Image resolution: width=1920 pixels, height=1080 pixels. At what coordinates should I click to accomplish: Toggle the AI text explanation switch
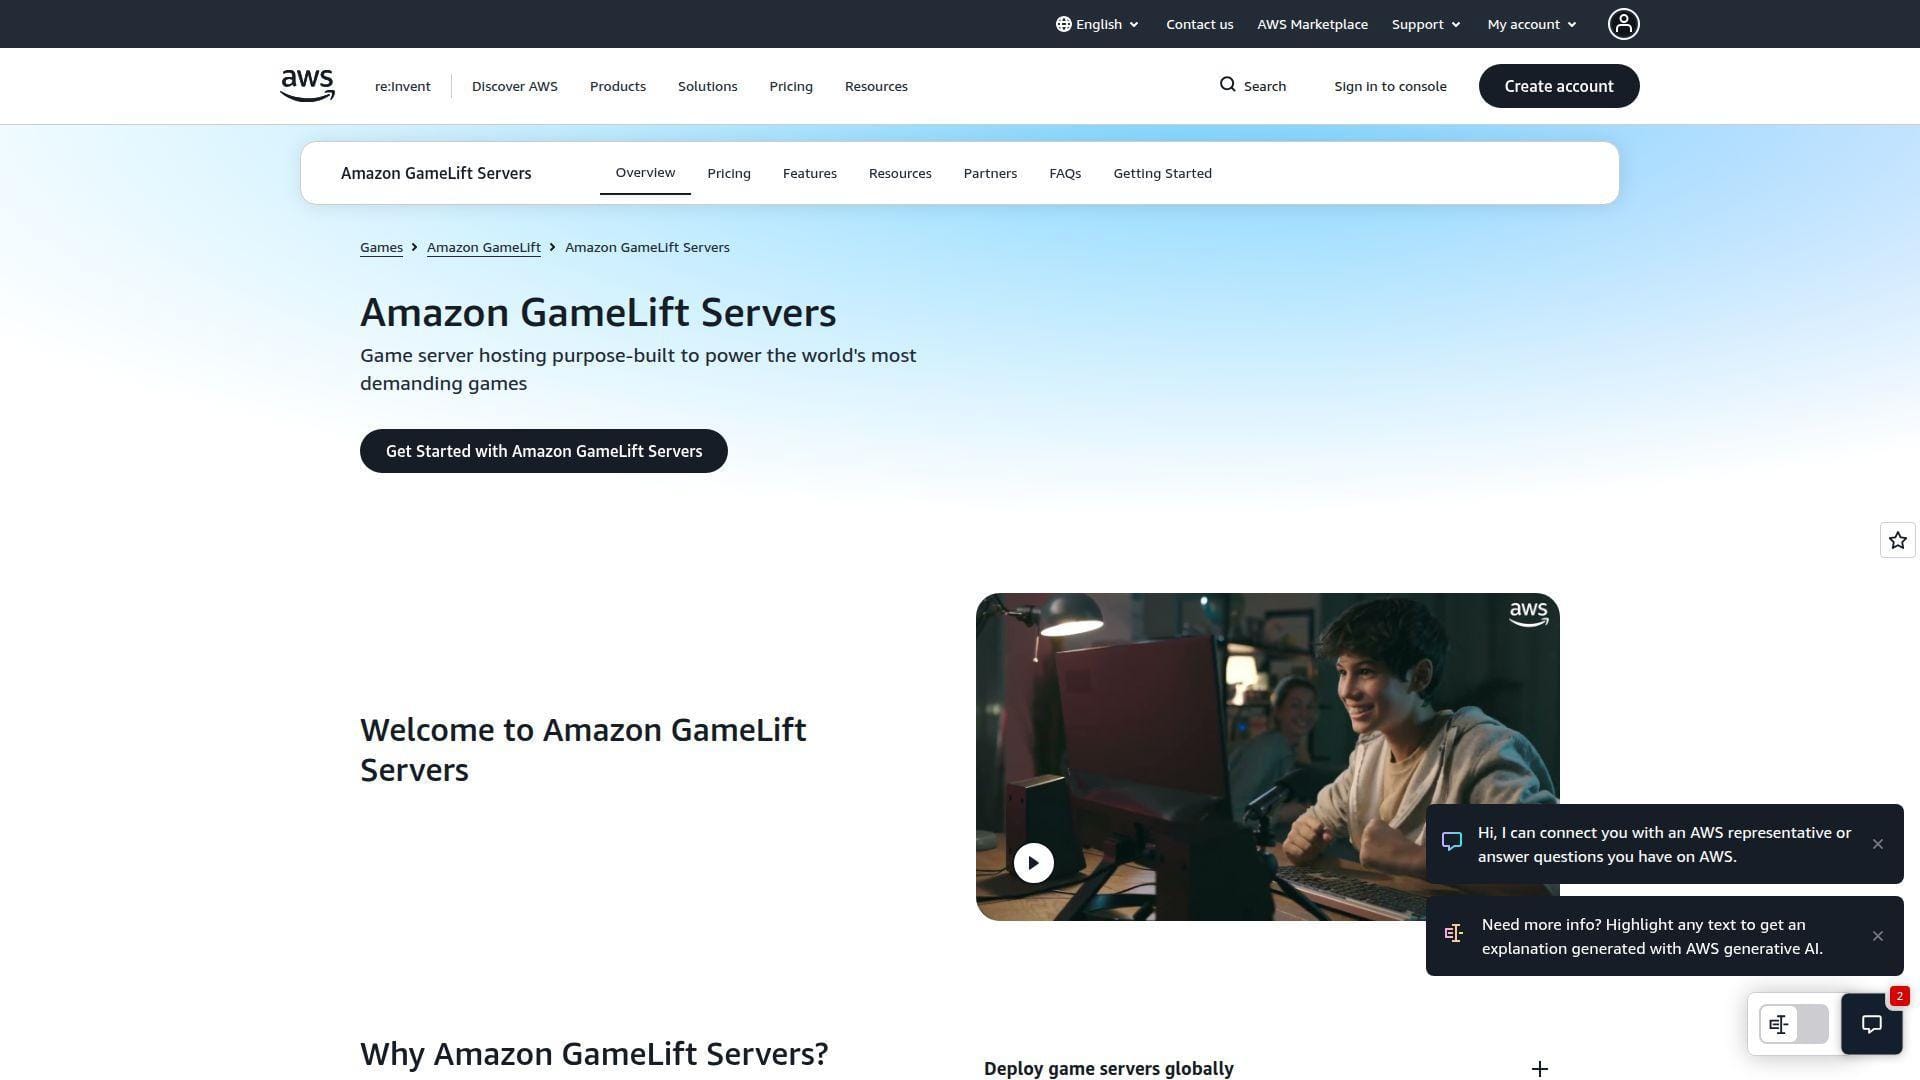1793,1024
